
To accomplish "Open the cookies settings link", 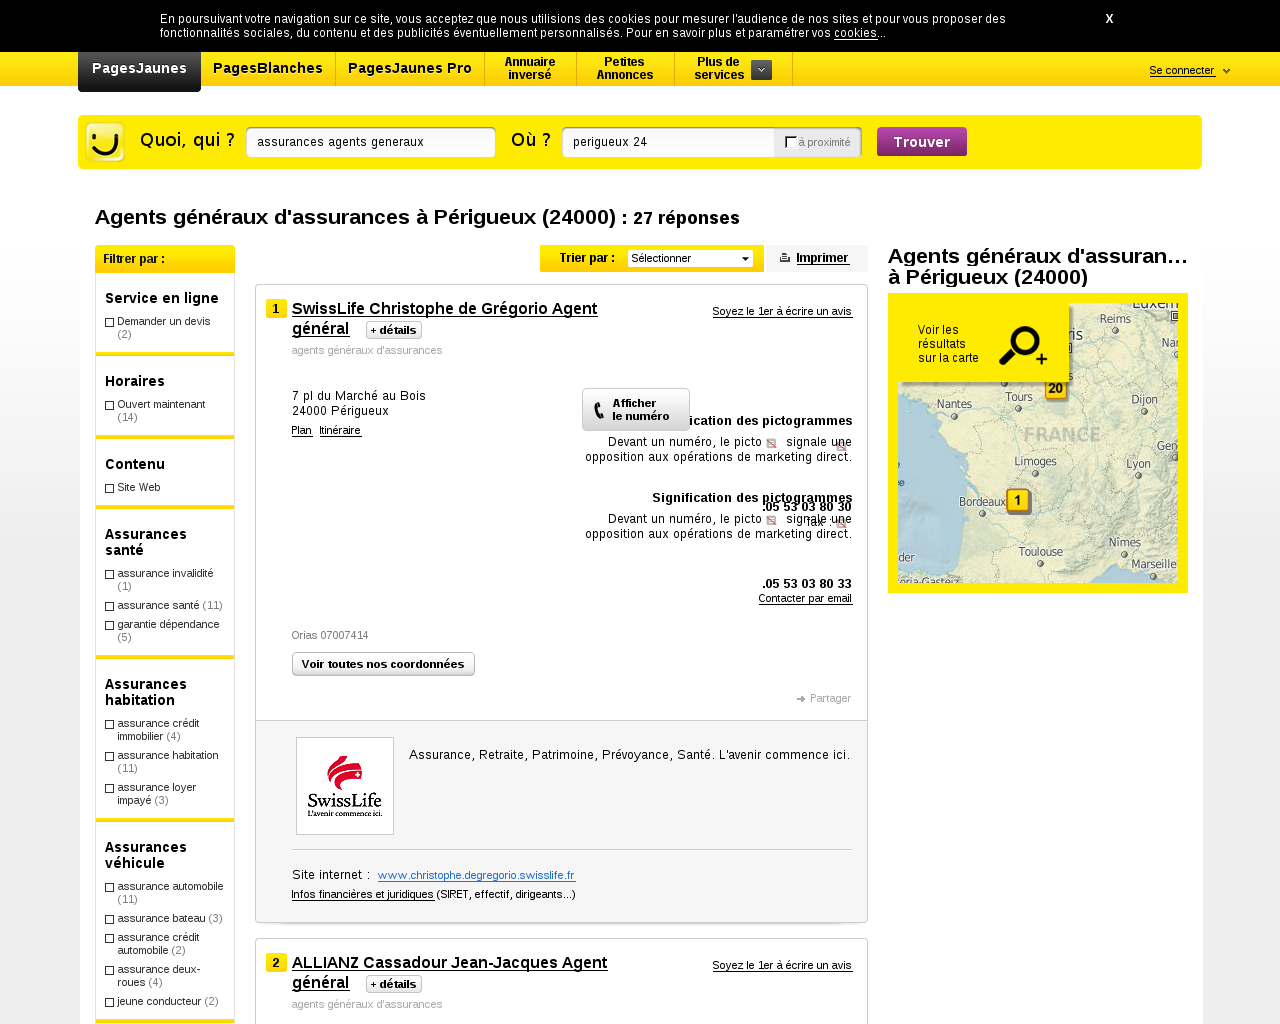I will coord(856,33).
